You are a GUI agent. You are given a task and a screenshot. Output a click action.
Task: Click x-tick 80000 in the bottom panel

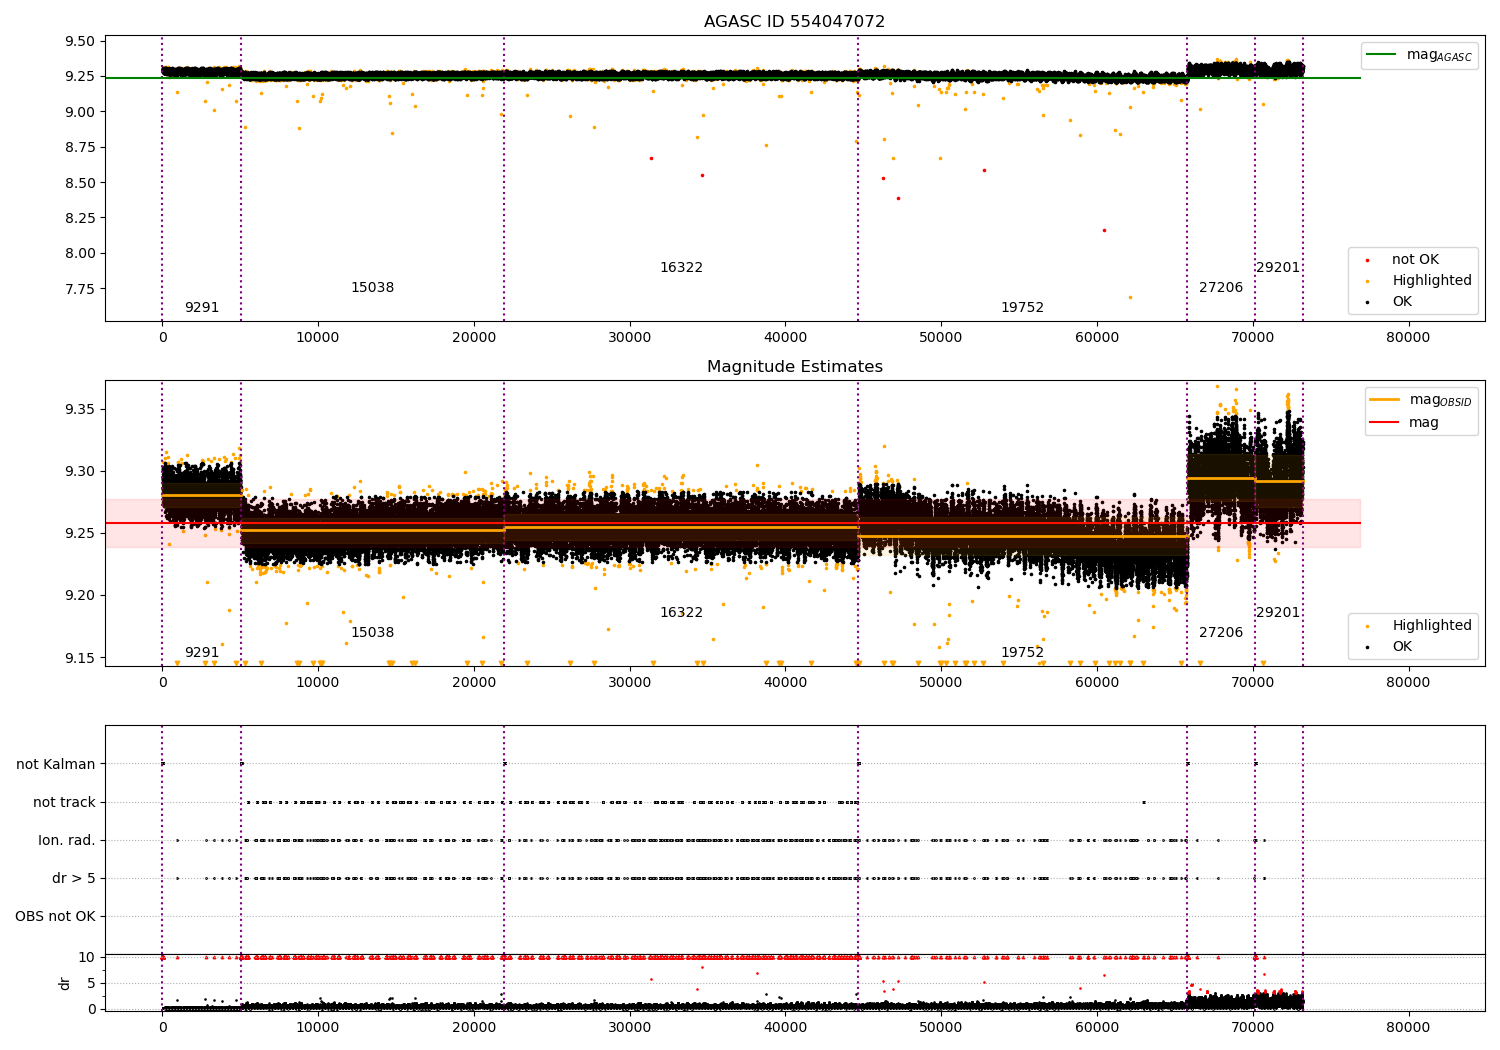pos(1408,1028)
